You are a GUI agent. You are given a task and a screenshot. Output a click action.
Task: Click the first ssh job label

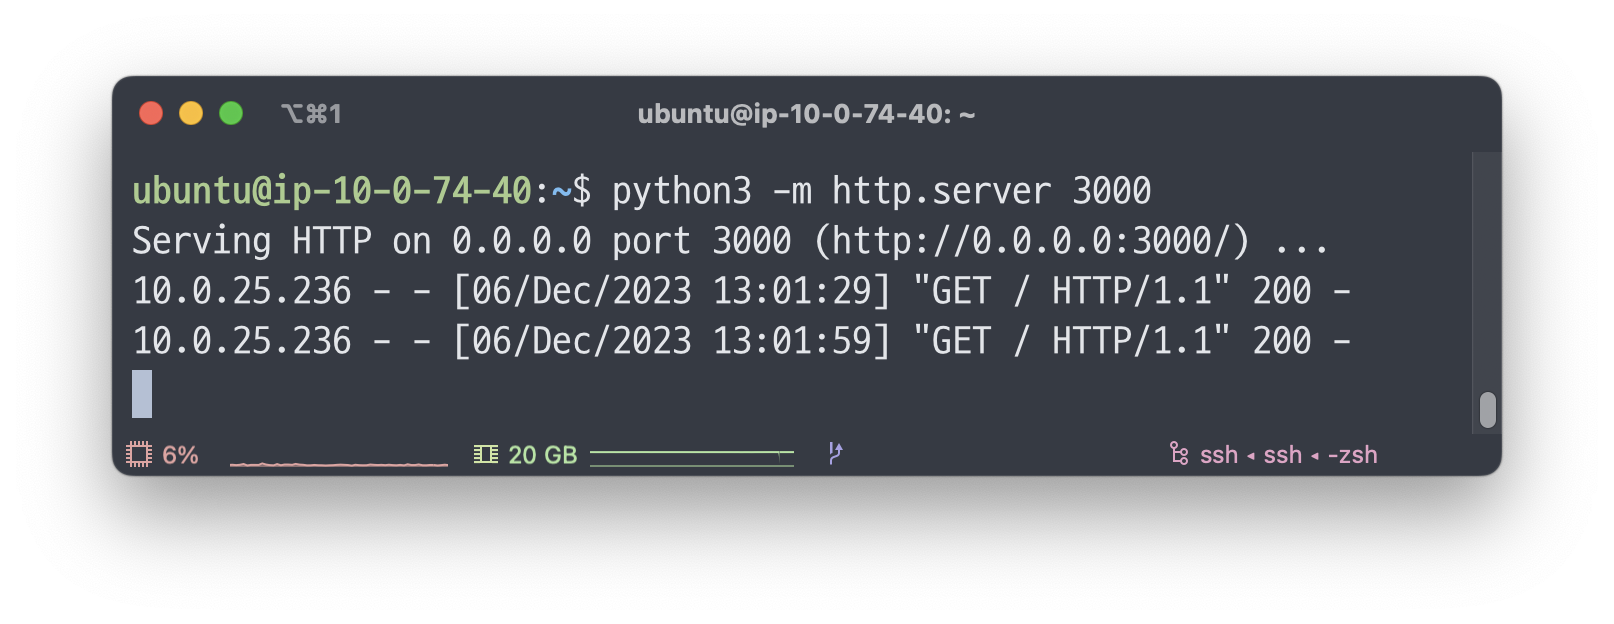[1219, 455]
